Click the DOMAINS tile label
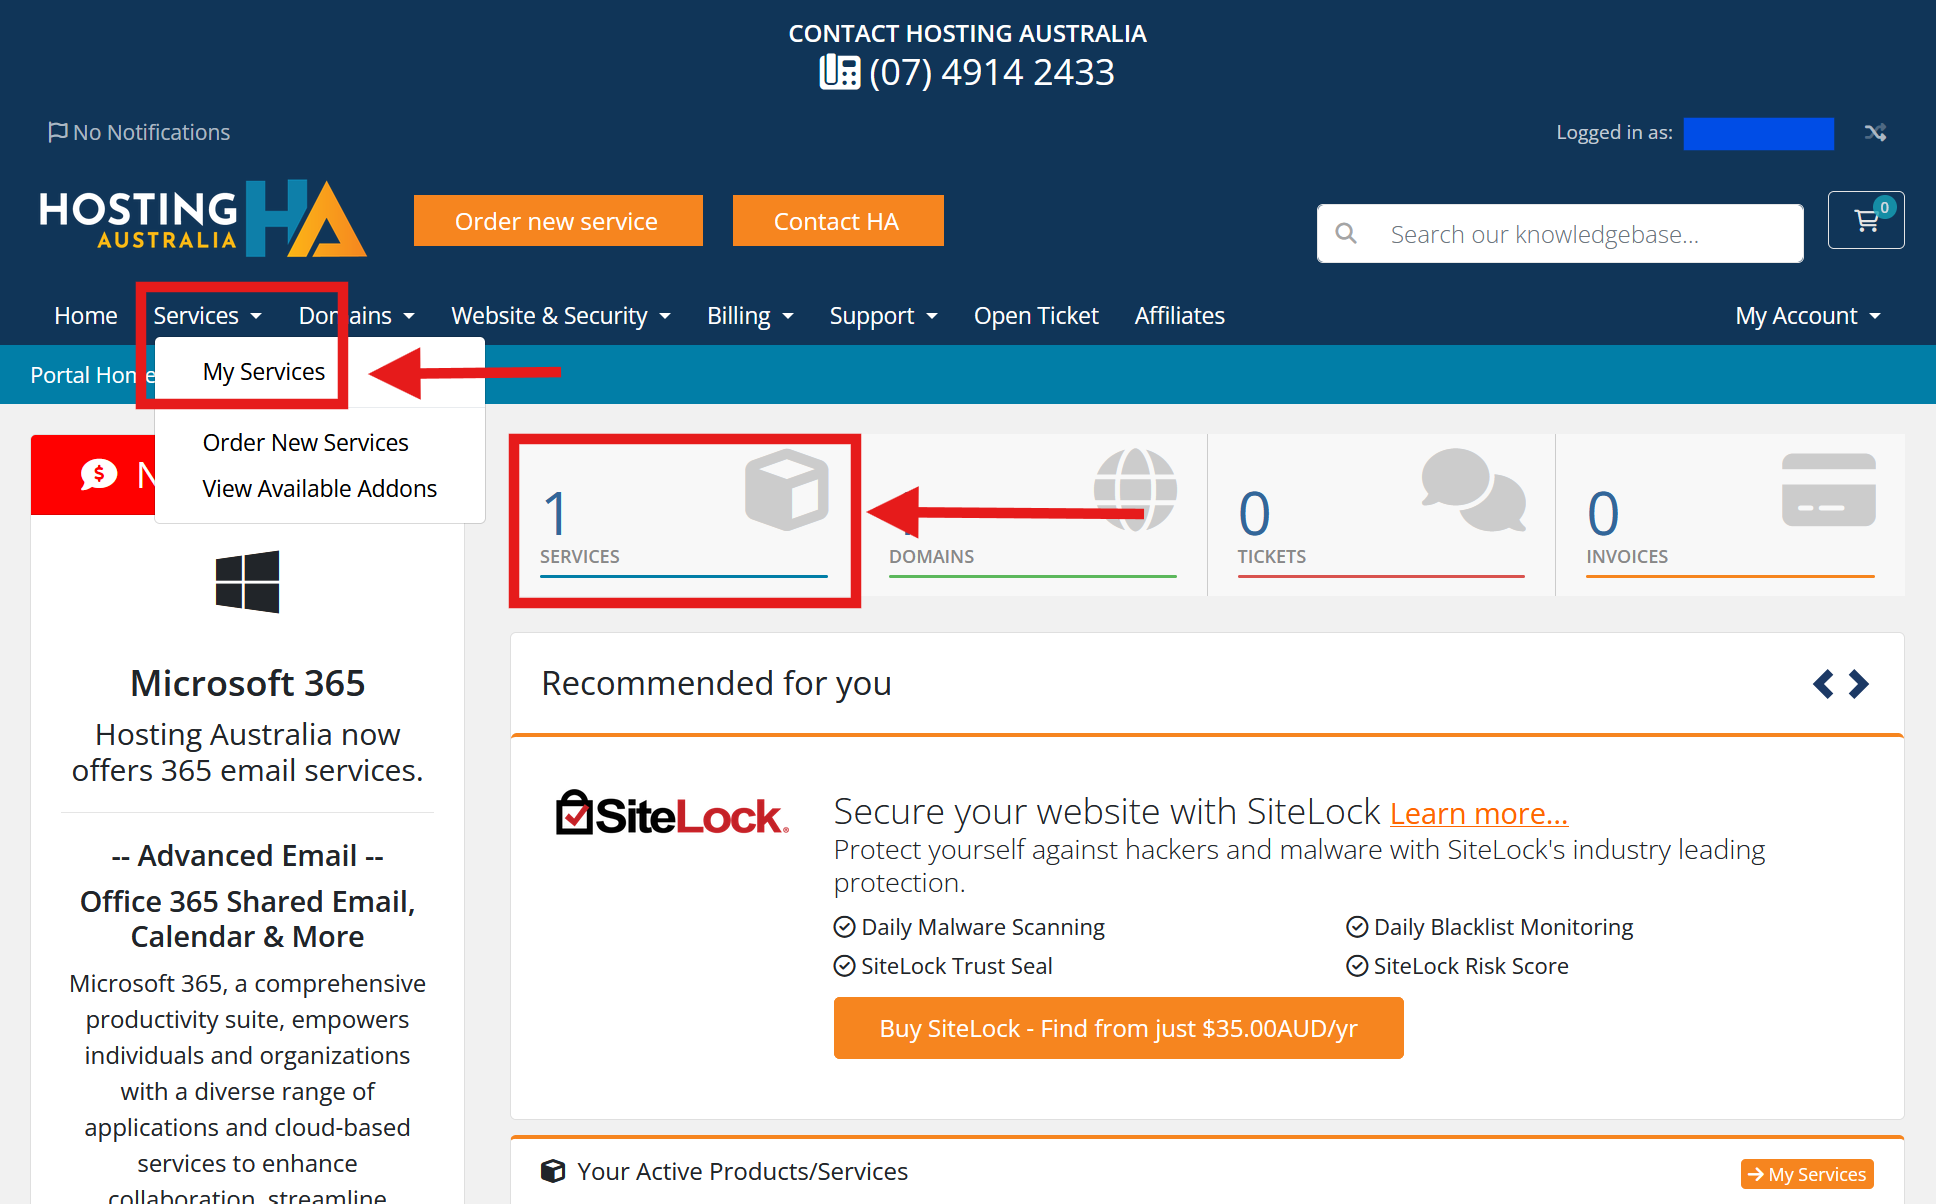This screenshot has width=1936, height=1204. (x=932, y=557)
